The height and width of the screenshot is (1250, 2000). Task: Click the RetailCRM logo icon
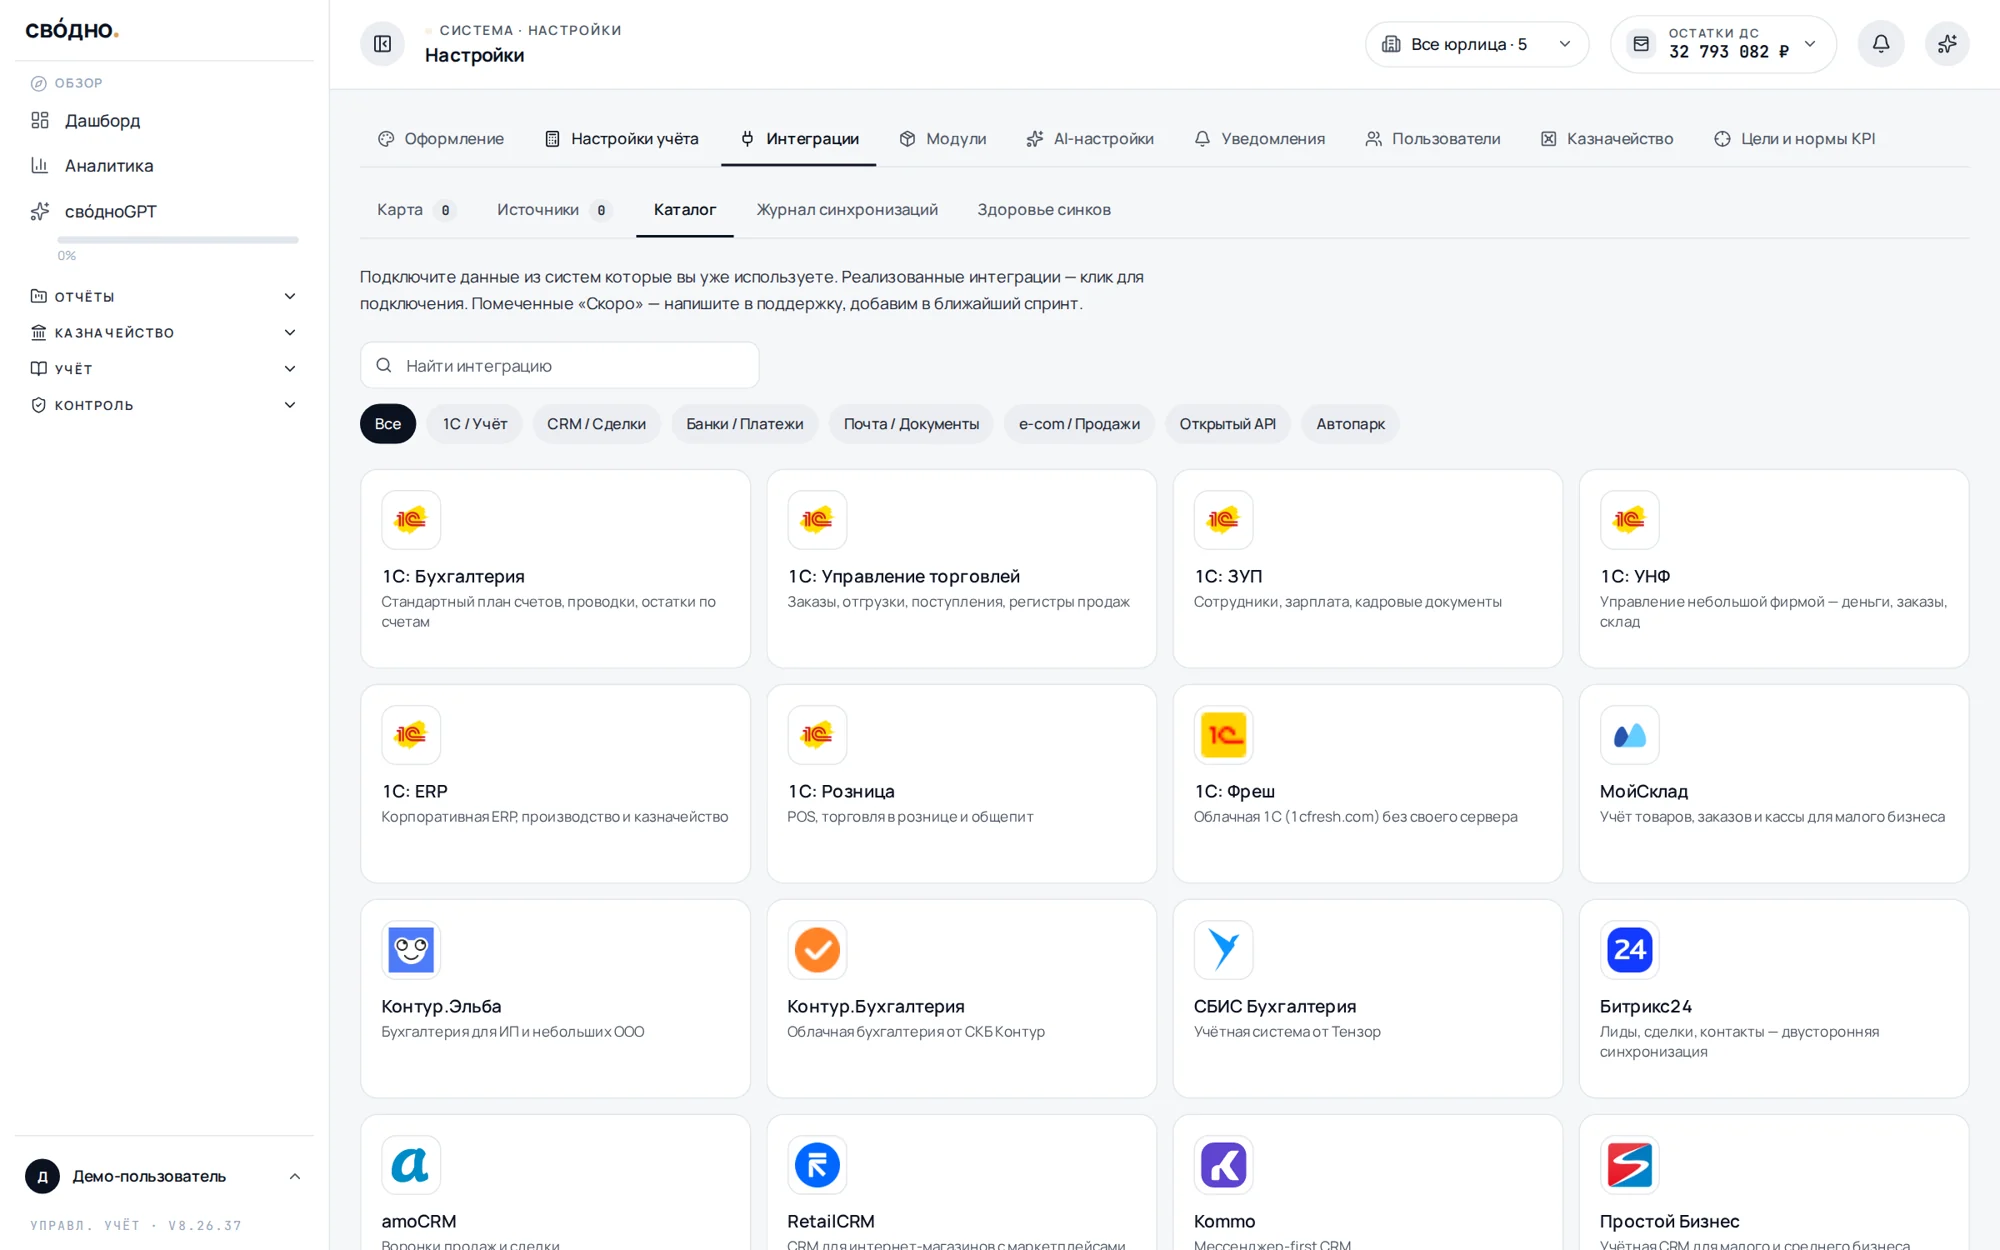coord(817,1165)
